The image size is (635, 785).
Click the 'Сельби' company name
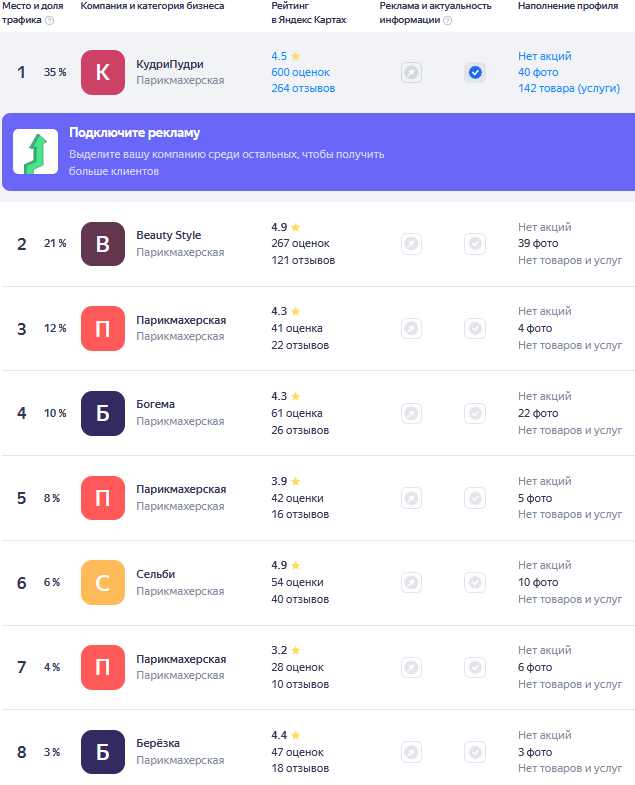point(156,574)
